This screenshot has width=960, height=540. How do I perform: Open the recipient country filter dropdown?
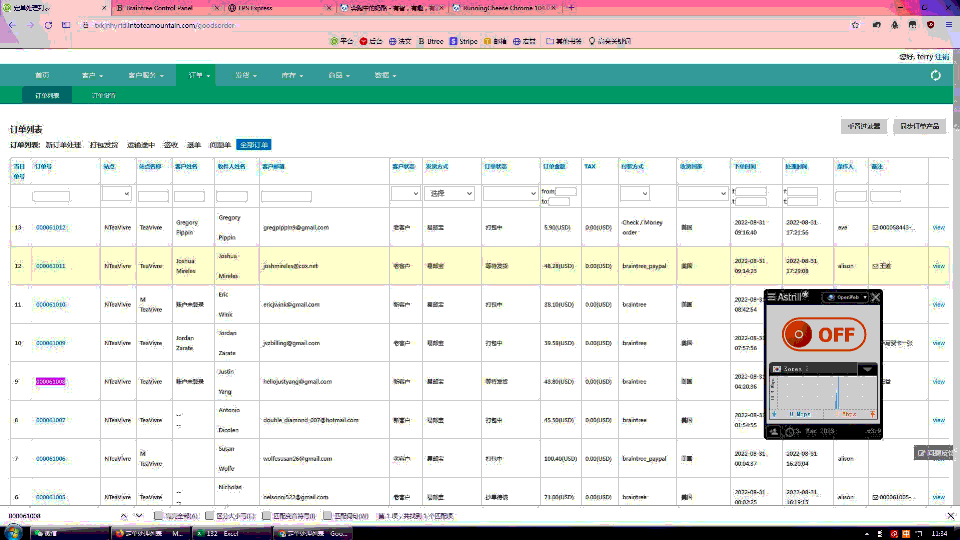point(703,193)
